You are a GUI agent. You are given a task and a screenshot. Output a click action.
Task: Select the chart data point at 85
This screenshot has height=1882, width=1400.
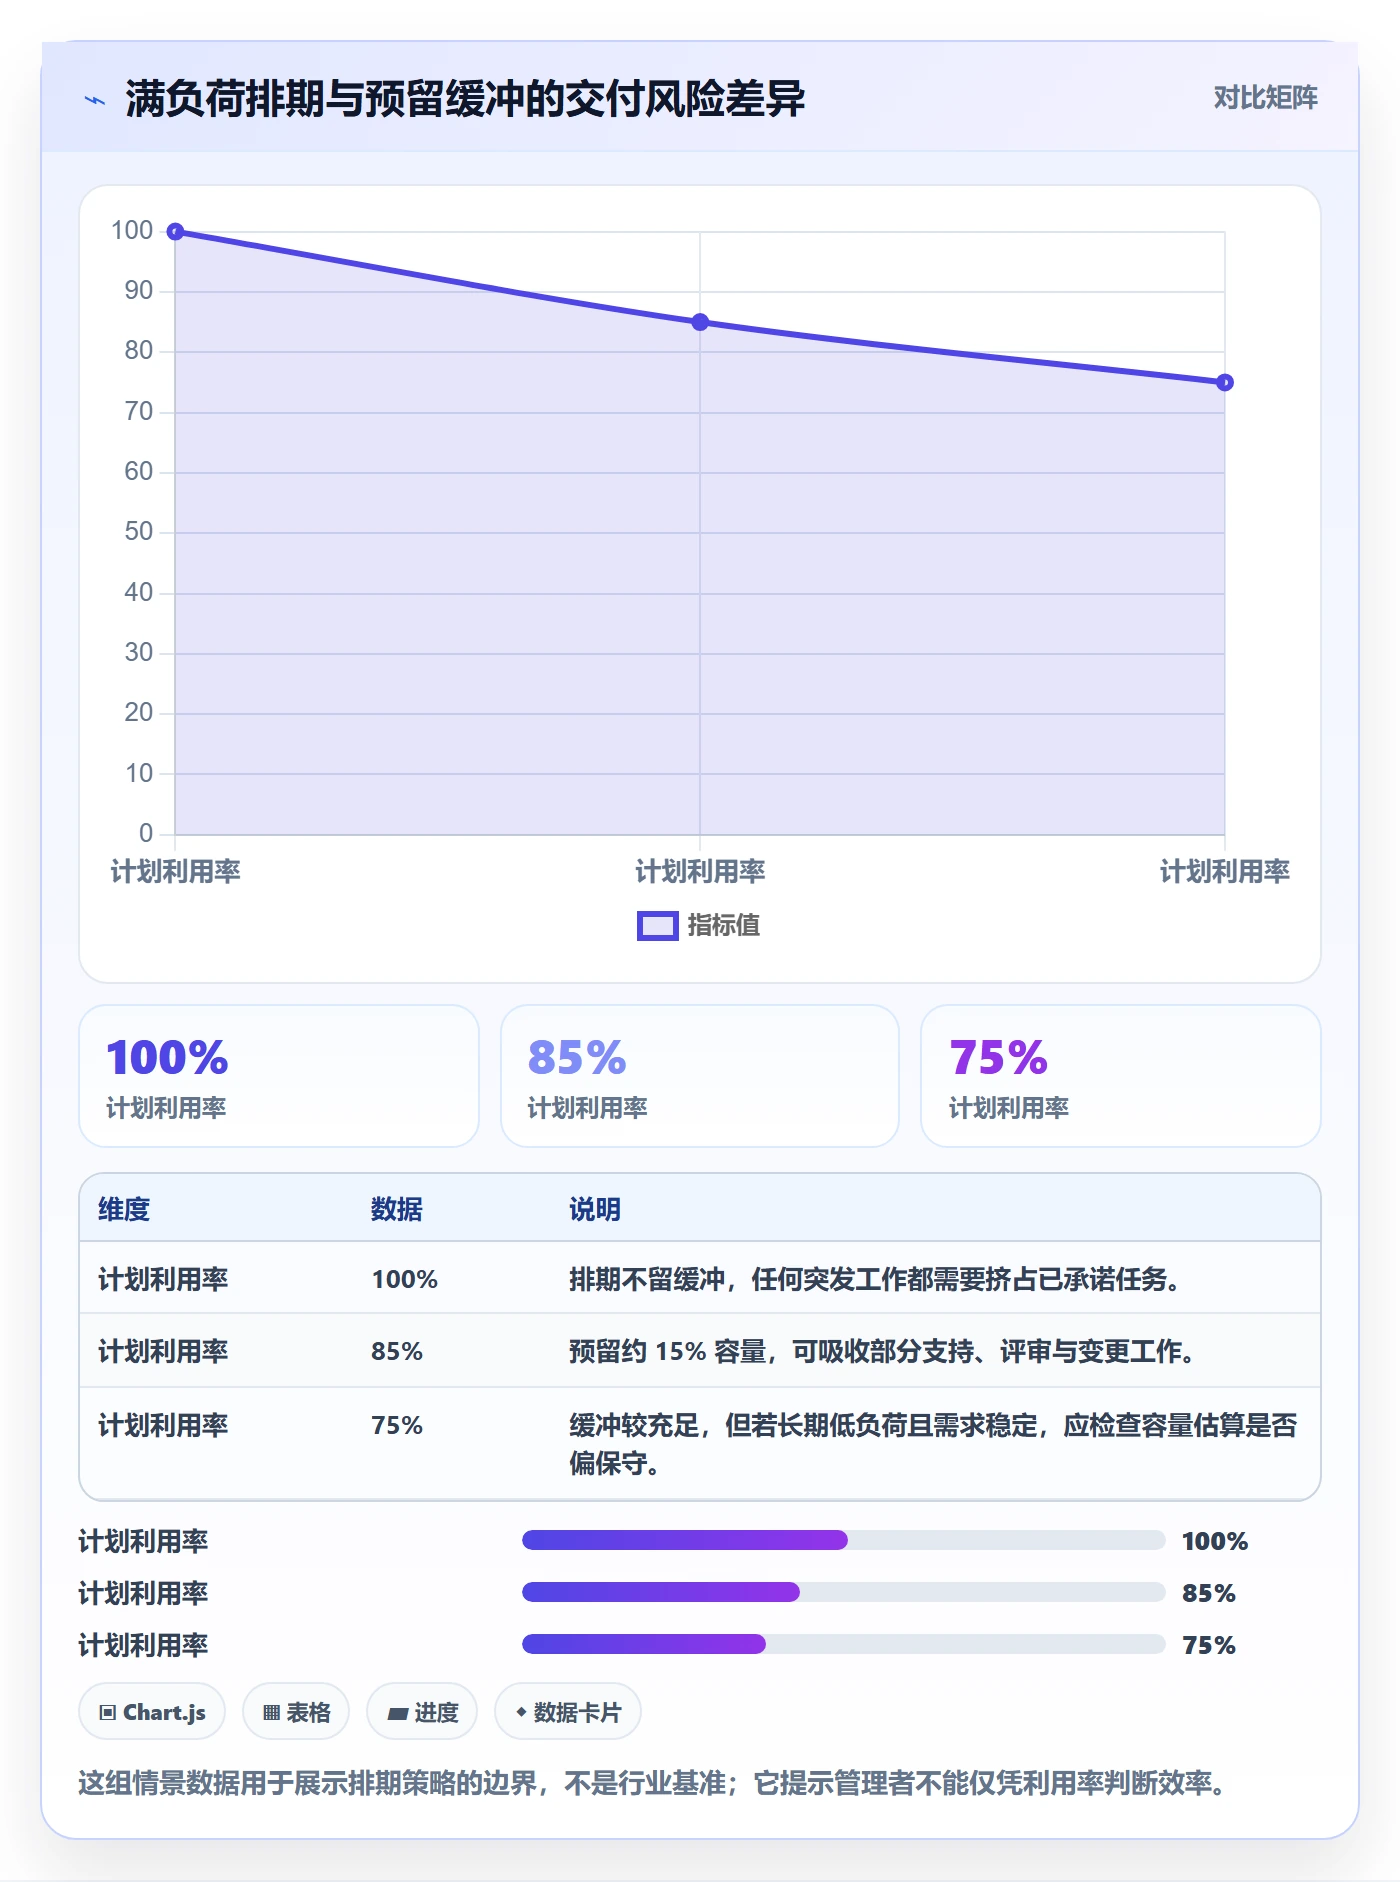coord(700,322)
